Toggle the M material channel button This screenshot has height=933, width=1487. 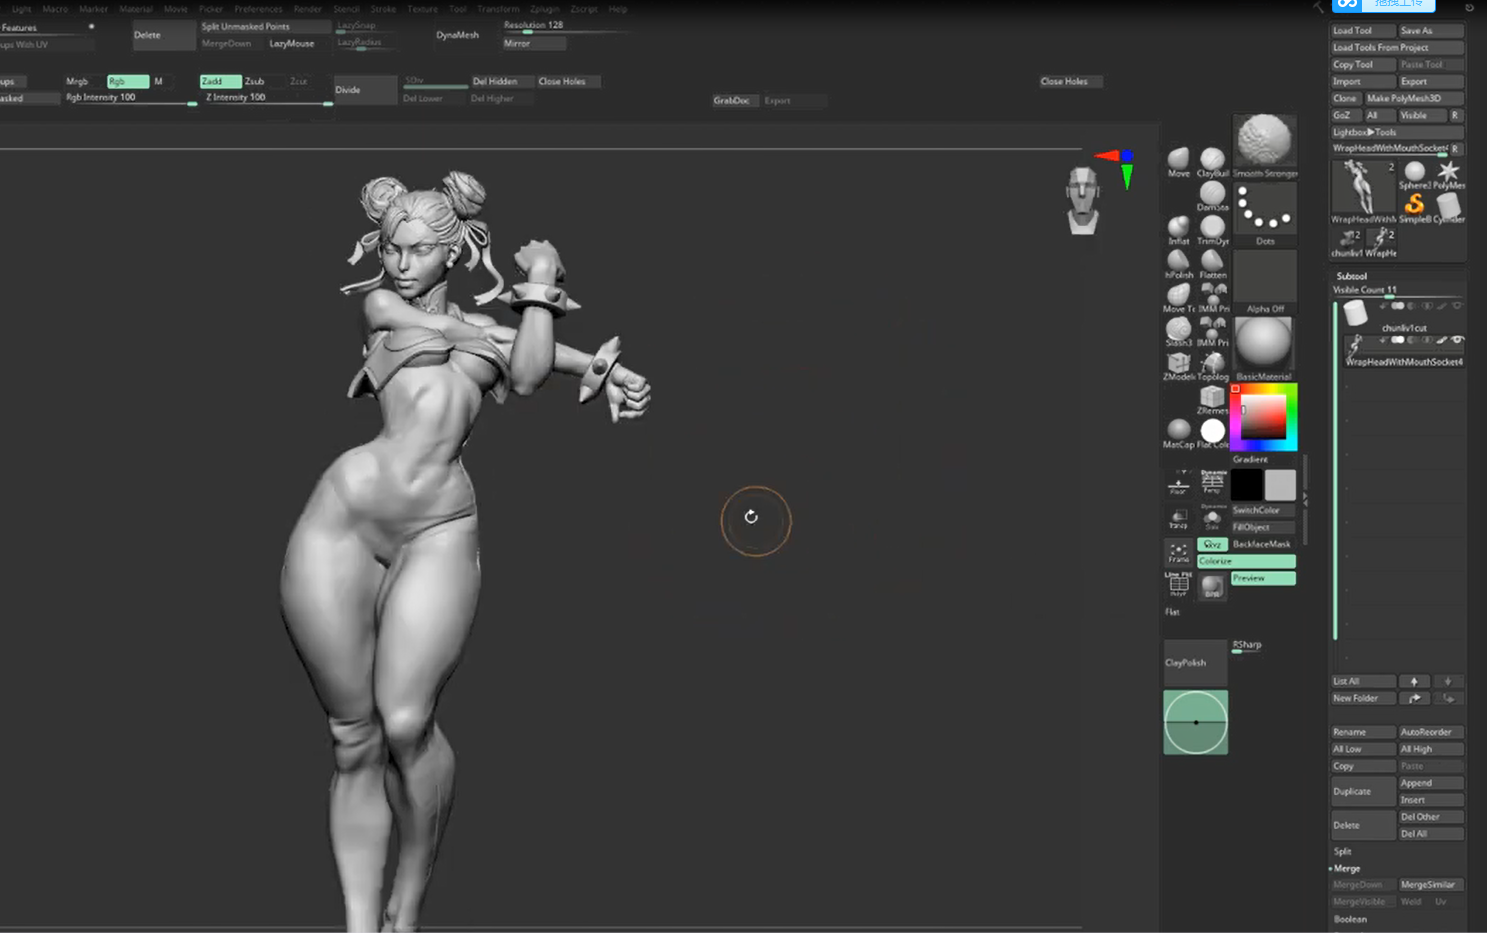pos(158,81)
